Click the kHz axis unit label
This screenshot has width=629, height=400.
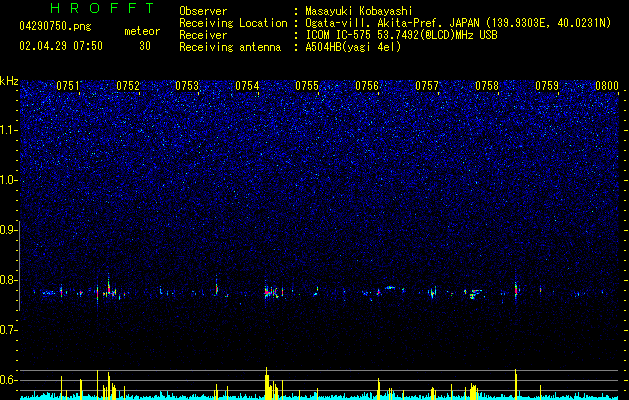click(x=9, y=81)
